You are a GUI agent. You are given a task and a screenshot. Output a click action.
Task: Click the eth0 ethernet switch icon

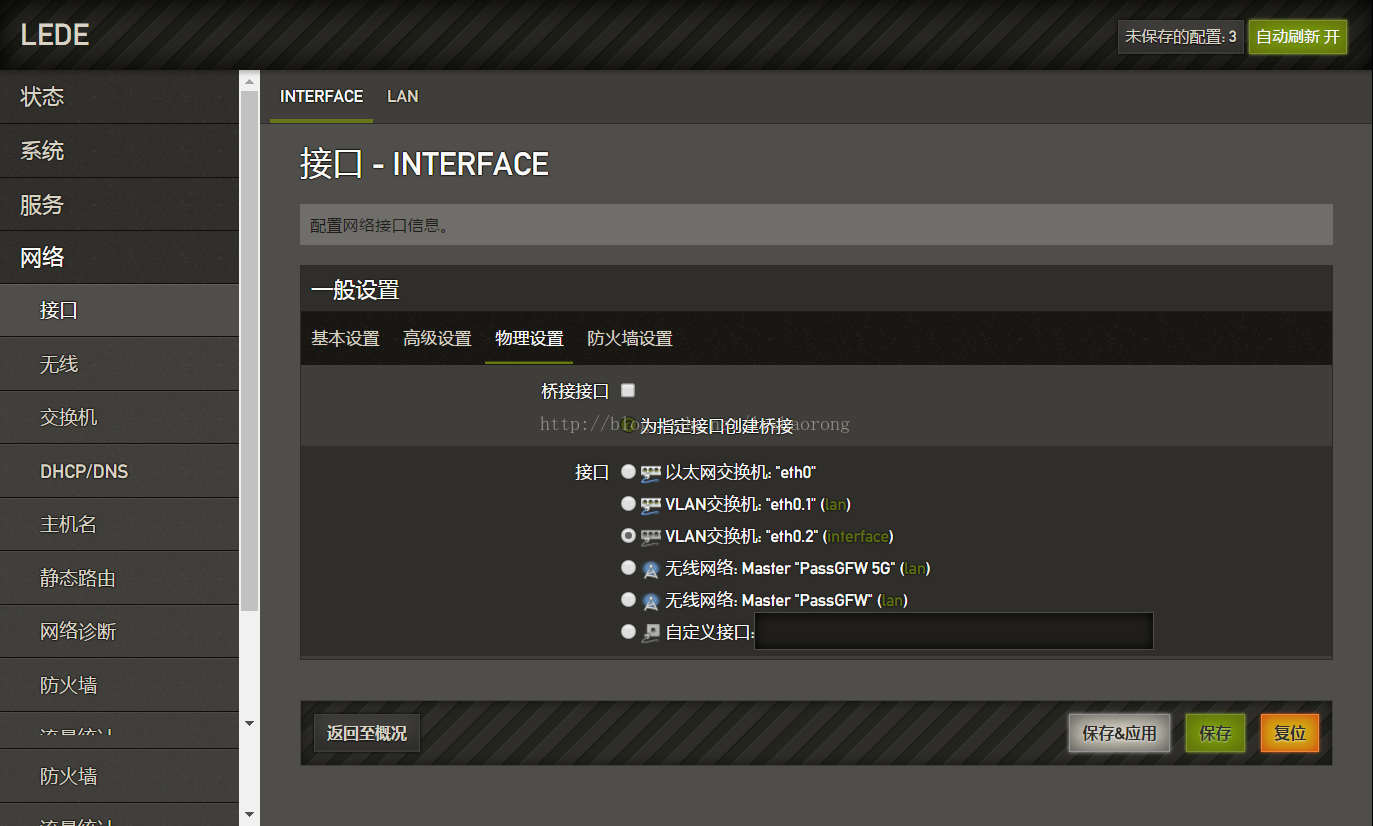[x=651, y=472]
